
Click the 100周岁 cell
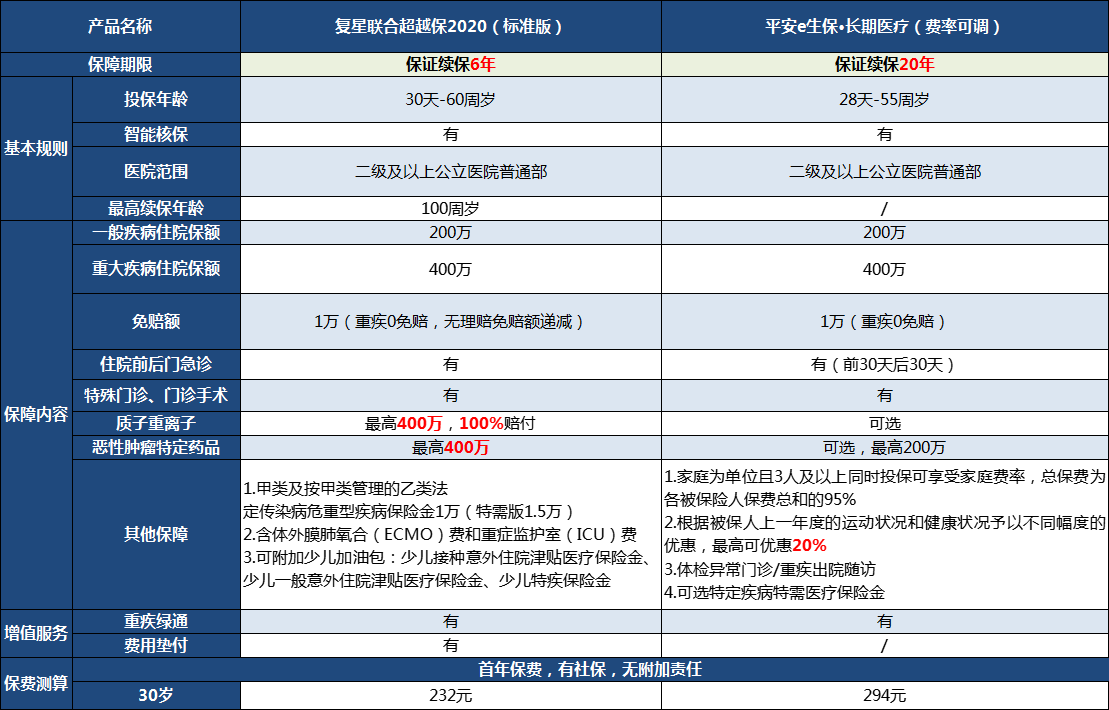pos(451,208)
